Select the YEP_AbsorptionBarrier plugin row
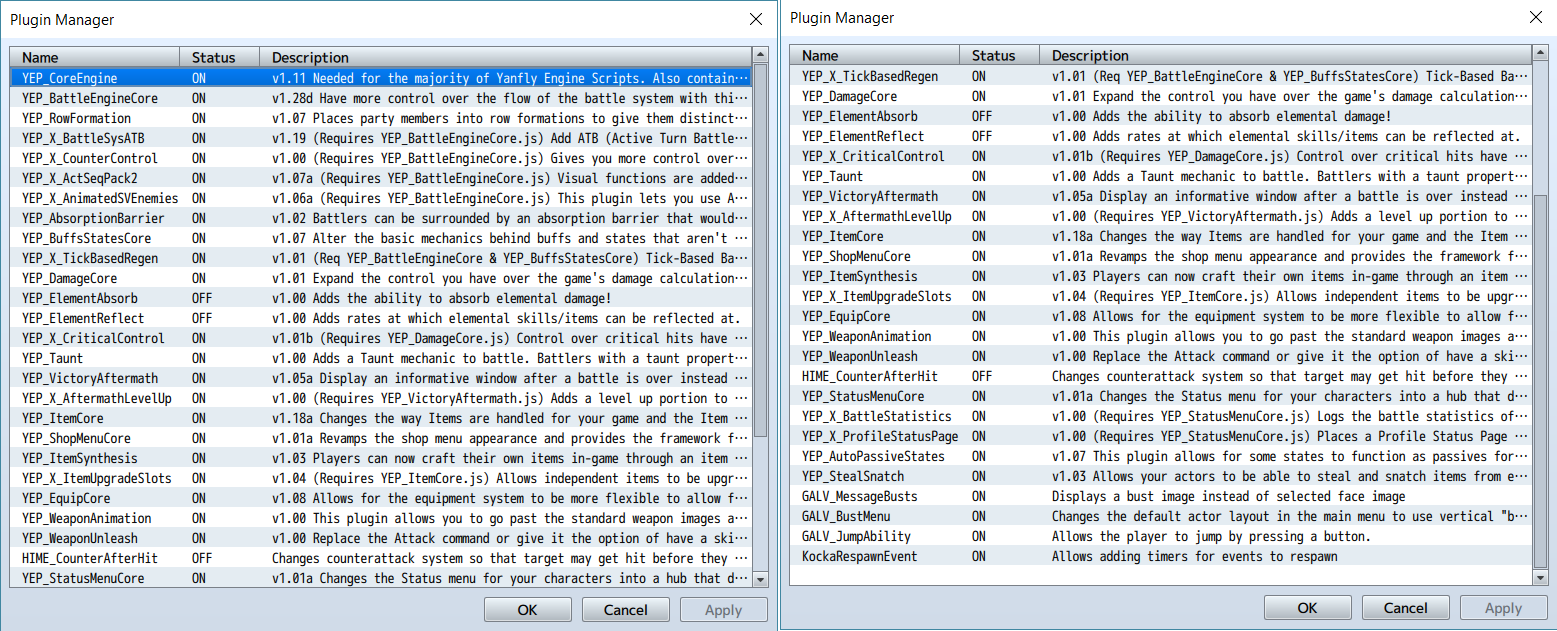This screenshot has height=631, width=1557. click(x=381, y=218)
